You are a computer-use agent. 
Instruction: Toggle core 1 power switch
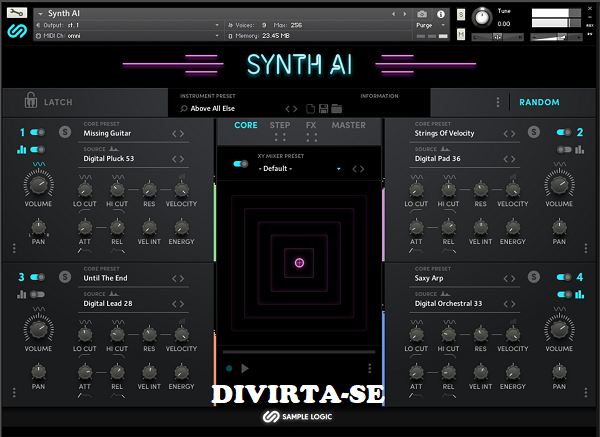coord(38,132)
